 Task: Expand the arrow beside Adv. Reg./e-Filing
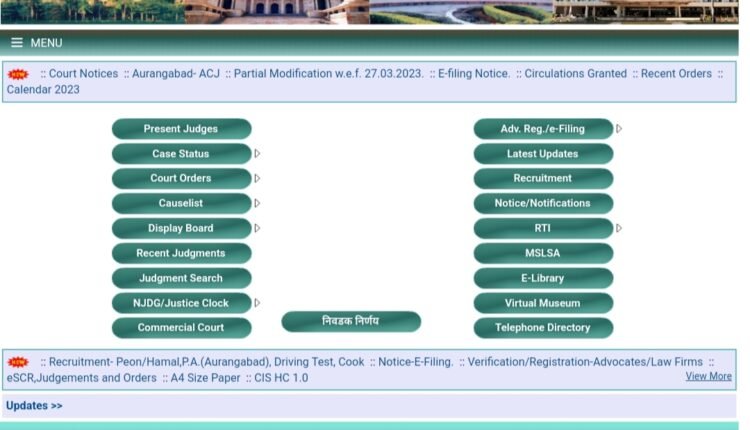(619, 129)
